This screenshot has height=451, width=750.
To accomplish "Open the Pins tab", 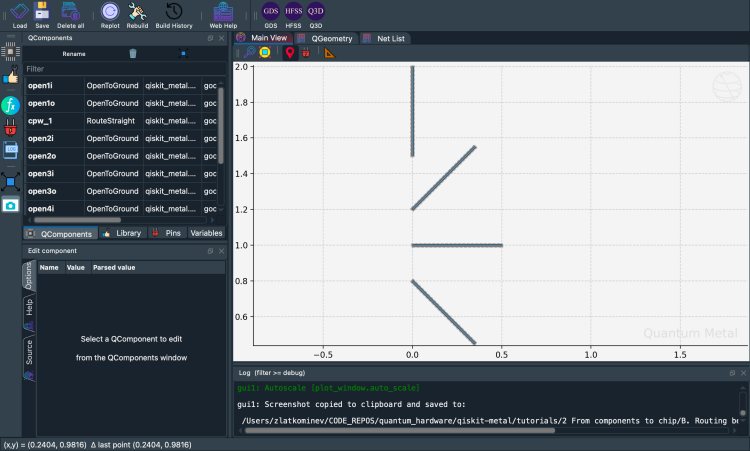I will pyautogui.click(x=167, y=233).
